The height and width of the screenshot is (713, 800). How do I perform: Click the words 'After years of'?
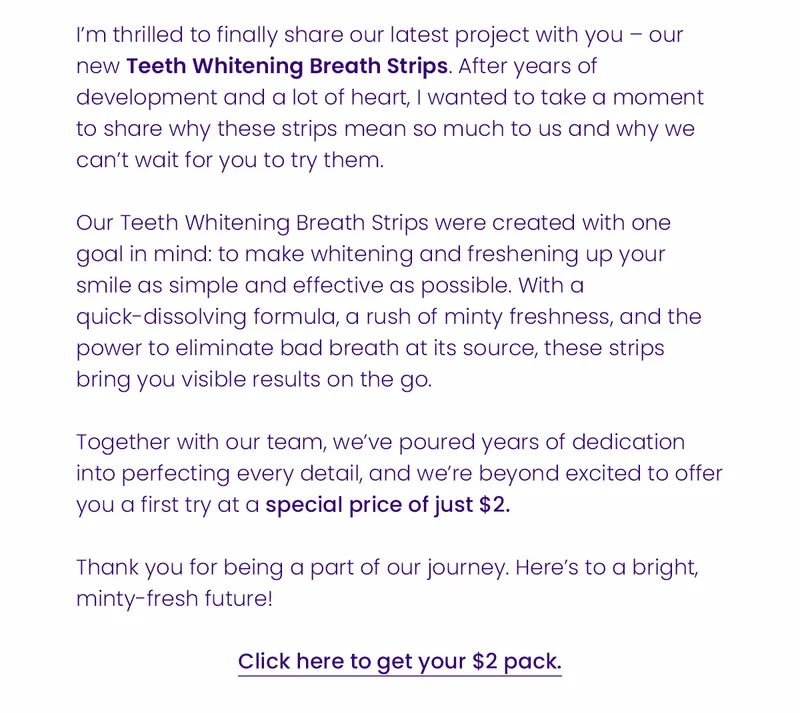tap(528, 66)
